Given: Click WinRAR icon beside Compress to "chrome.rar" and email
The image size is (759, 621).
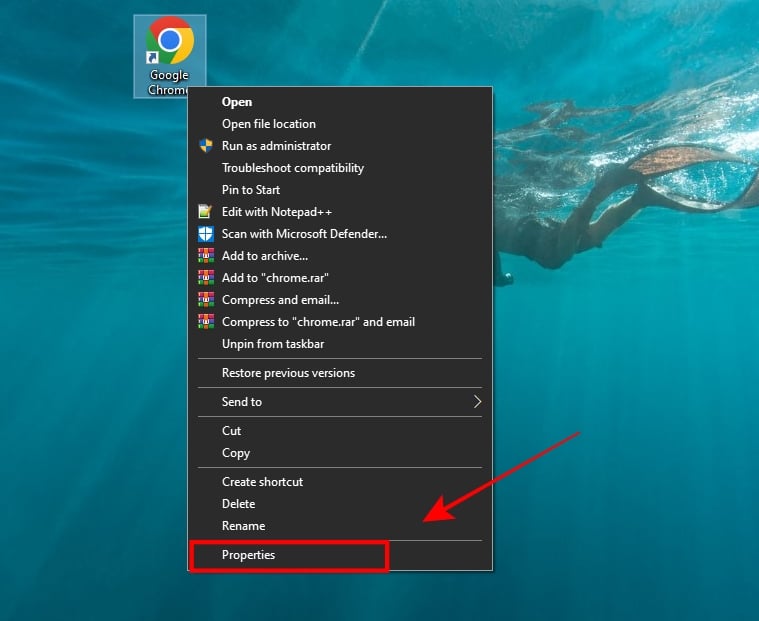Looking at the screenshot, I should 206,322.
